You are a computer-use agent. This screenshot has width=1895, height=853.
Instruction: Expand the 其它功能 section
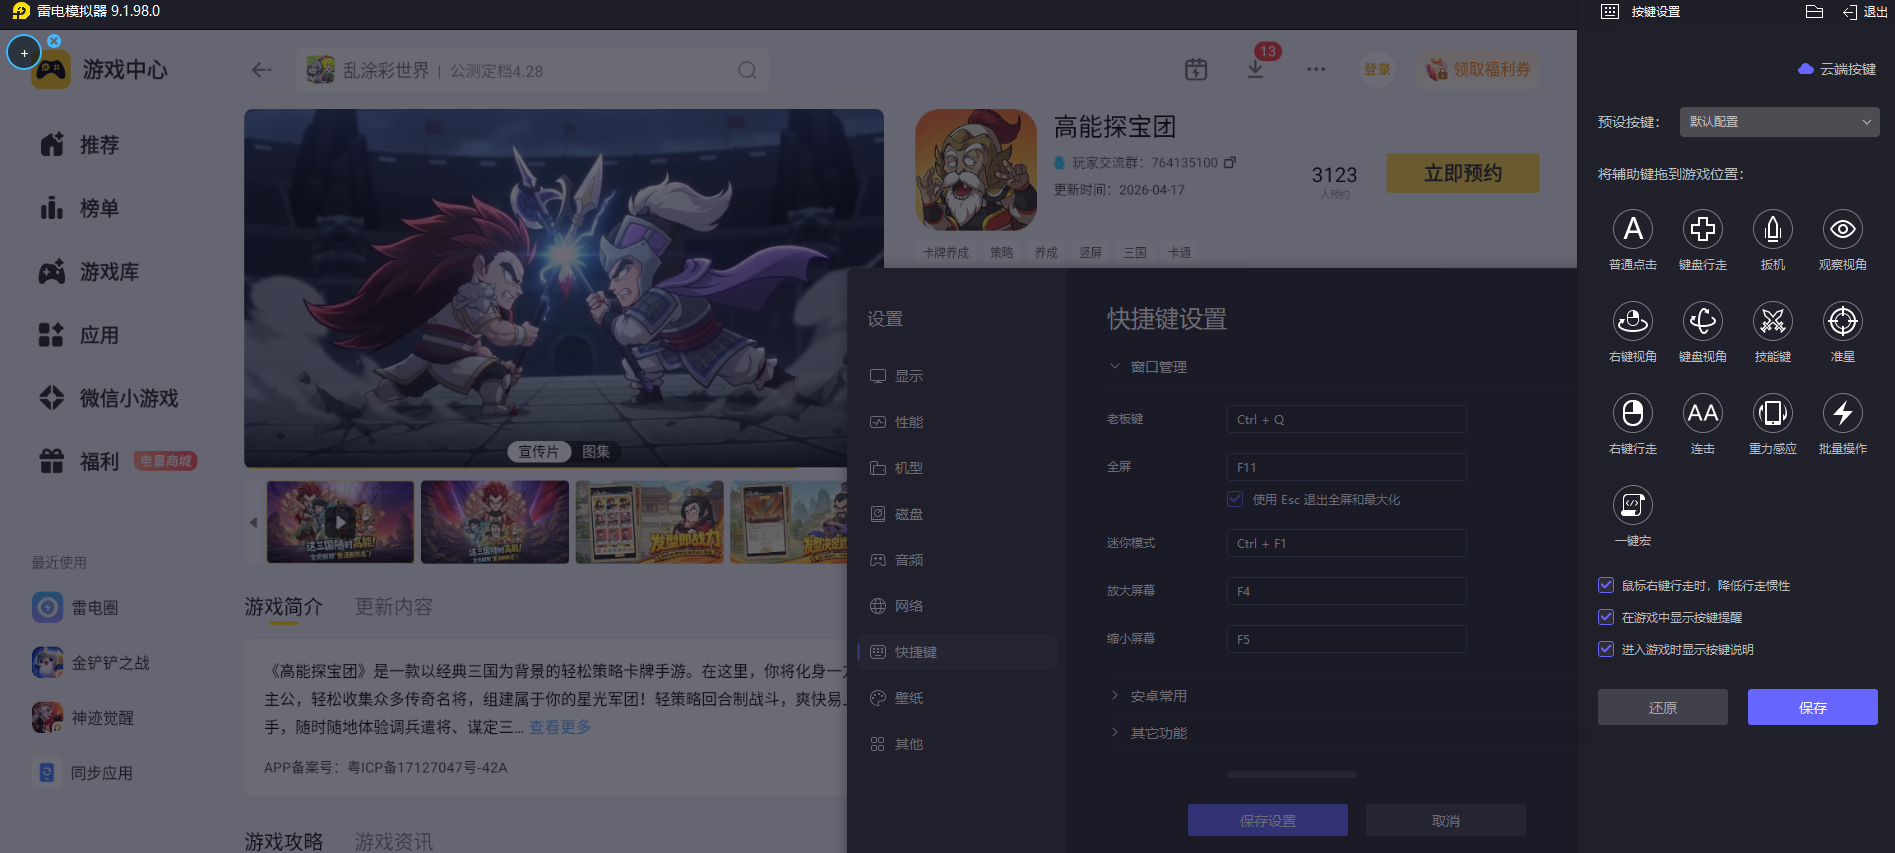click(1149, 733)
